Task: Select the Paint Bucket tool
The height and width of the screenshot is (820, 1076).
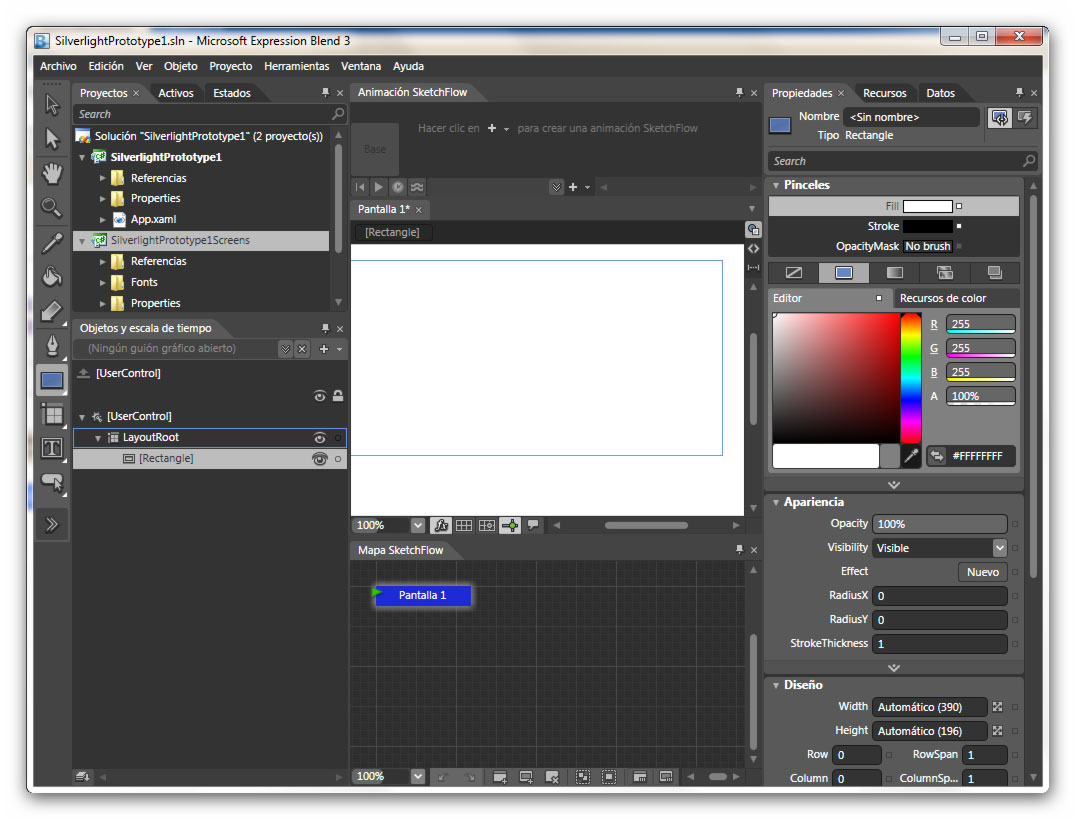Action: pyautogui.click(x=52, y=277)
